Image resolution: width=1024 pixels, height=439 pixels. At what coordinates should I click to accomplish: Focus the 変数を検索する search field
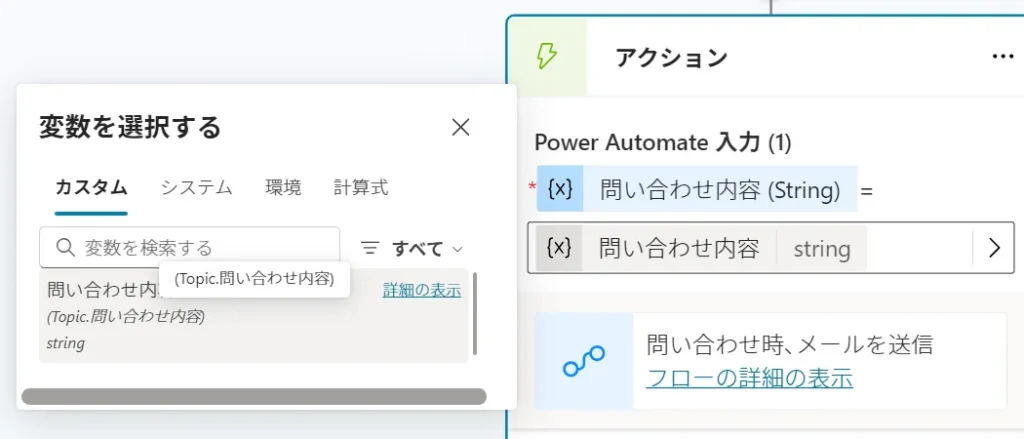(200, 247)
